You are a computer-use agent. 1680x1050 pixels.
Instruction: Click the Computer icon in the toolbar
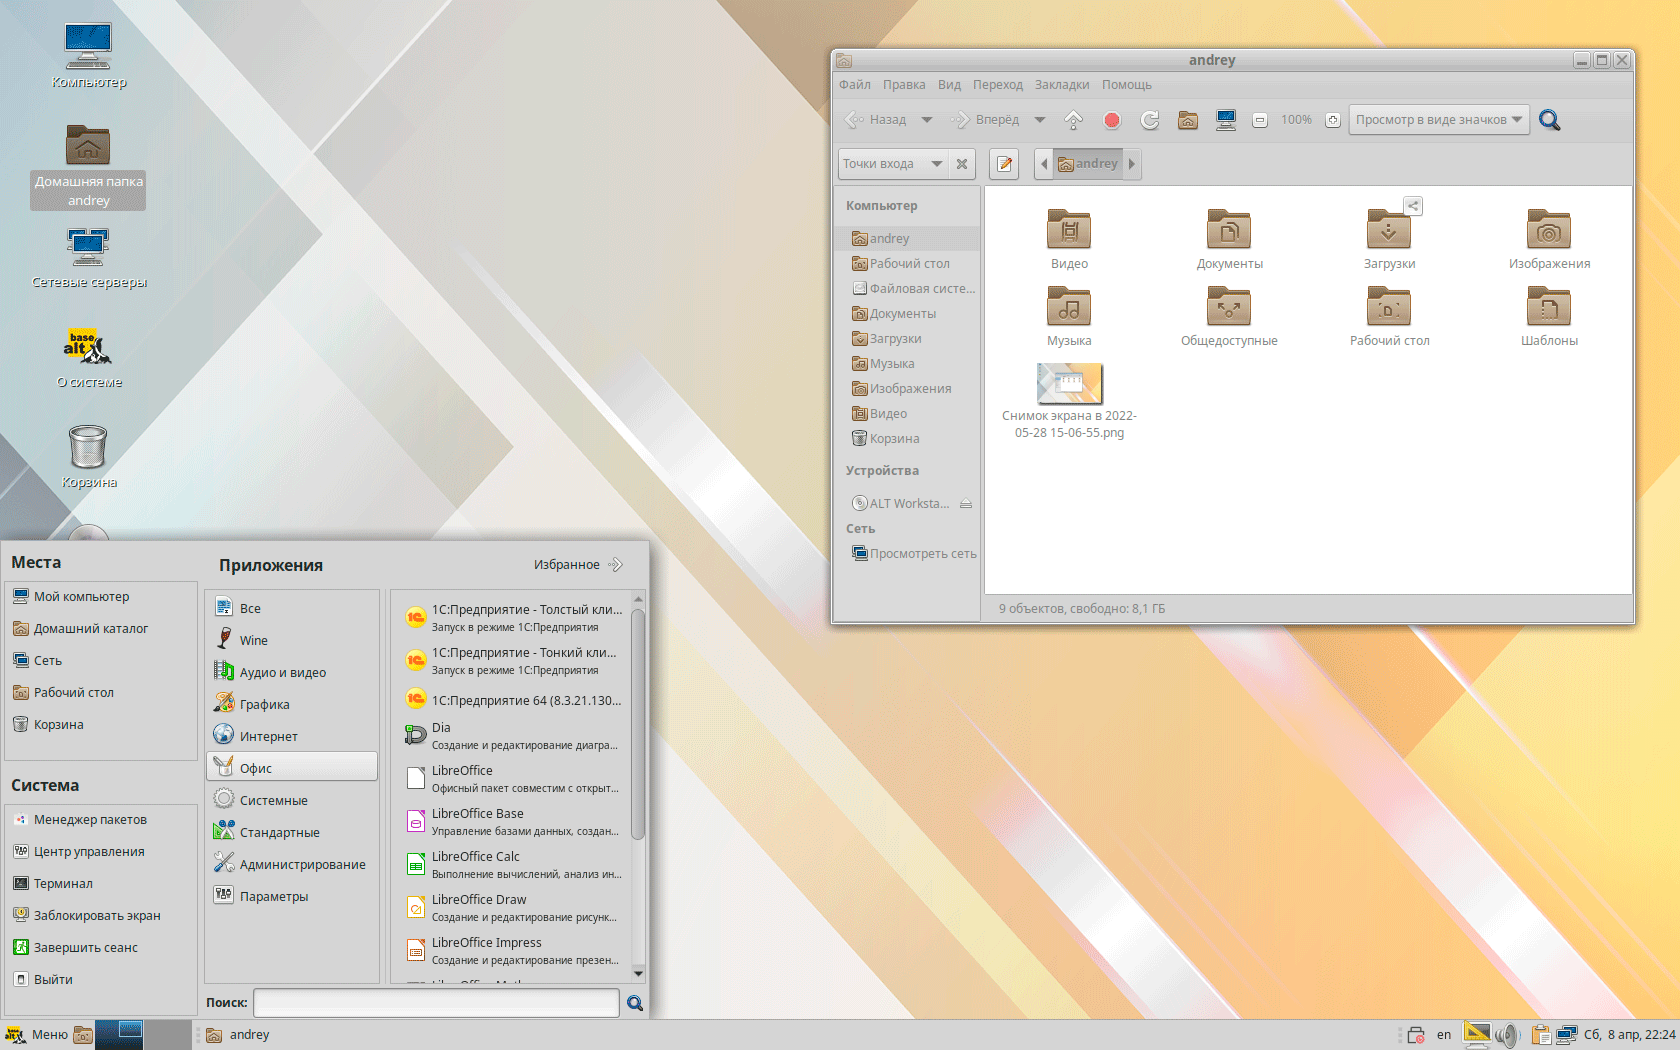pos(1226,120)
